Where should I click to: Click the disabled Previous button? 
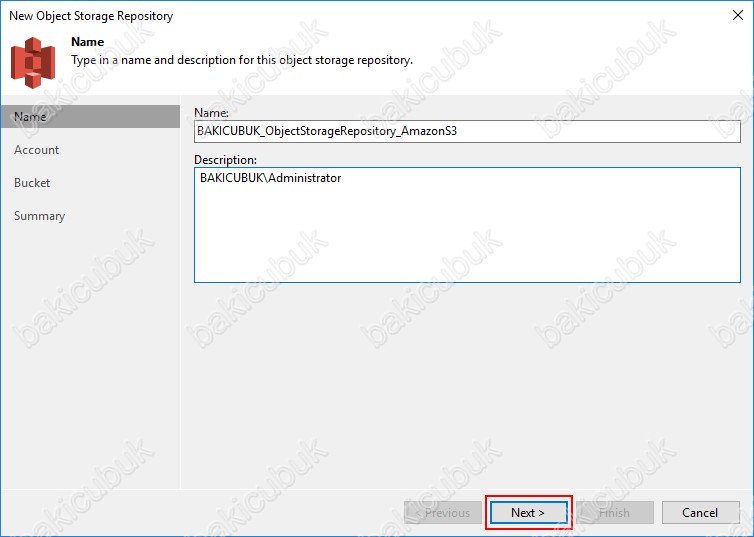[443, 513]
